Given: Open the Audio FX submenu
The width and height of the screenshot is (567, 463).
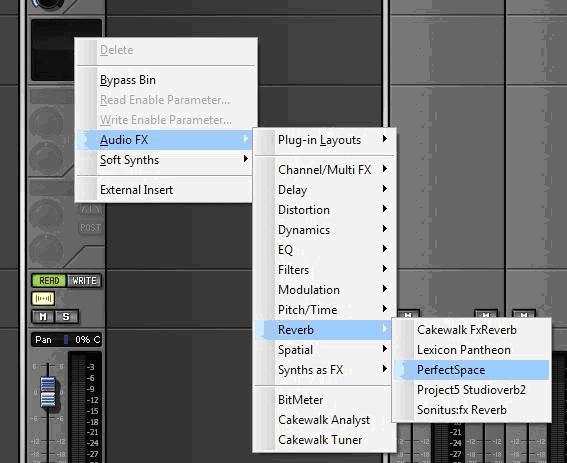Looking at the screenshot, I should [165, 140].
